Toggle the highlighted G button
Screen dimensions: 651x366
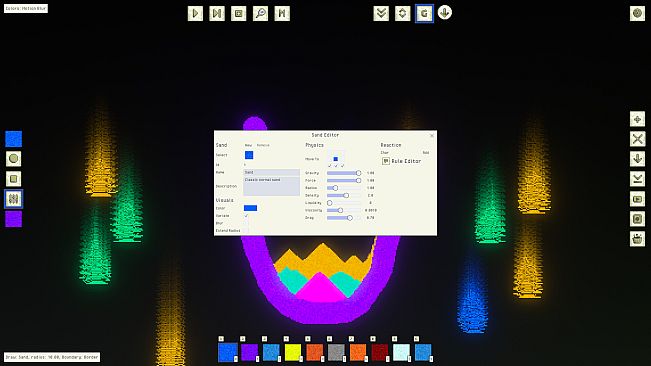(x=424, y=13)
